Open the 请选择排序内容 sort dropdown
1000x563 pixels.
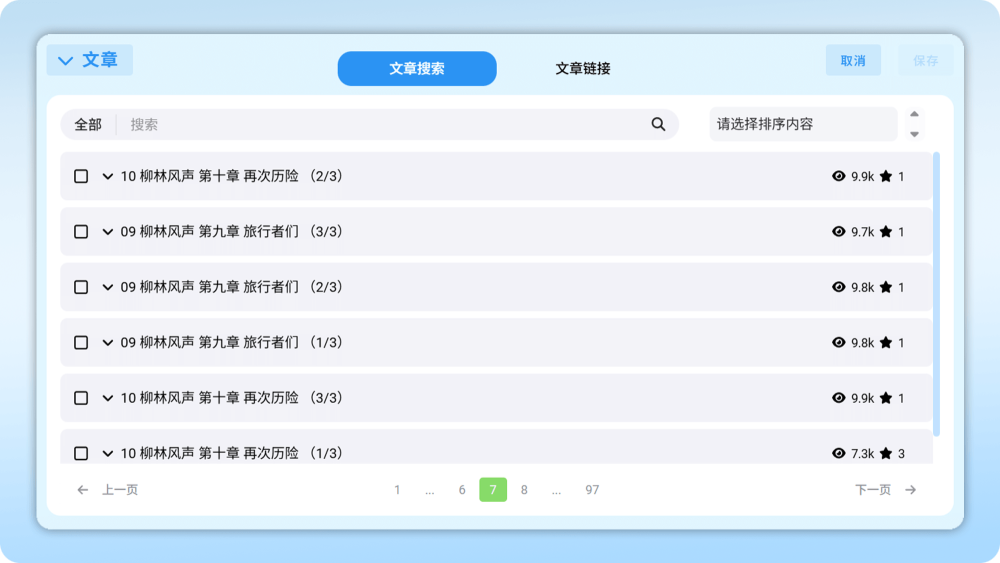pos(803,124)
